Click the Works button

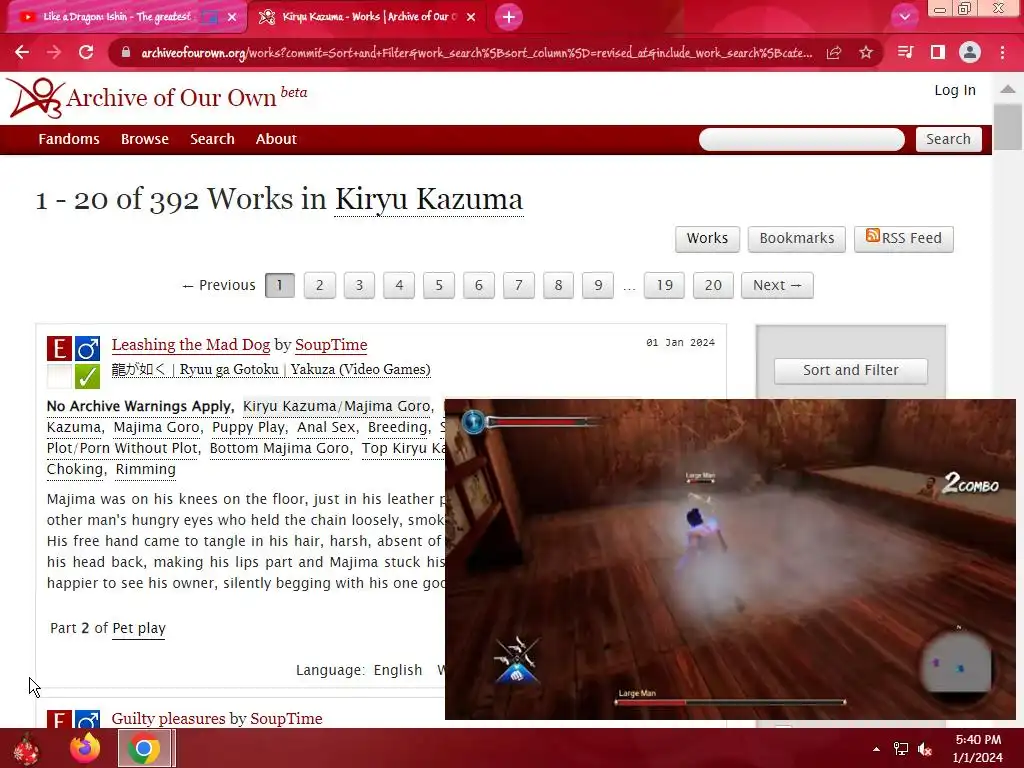[707, 238]
